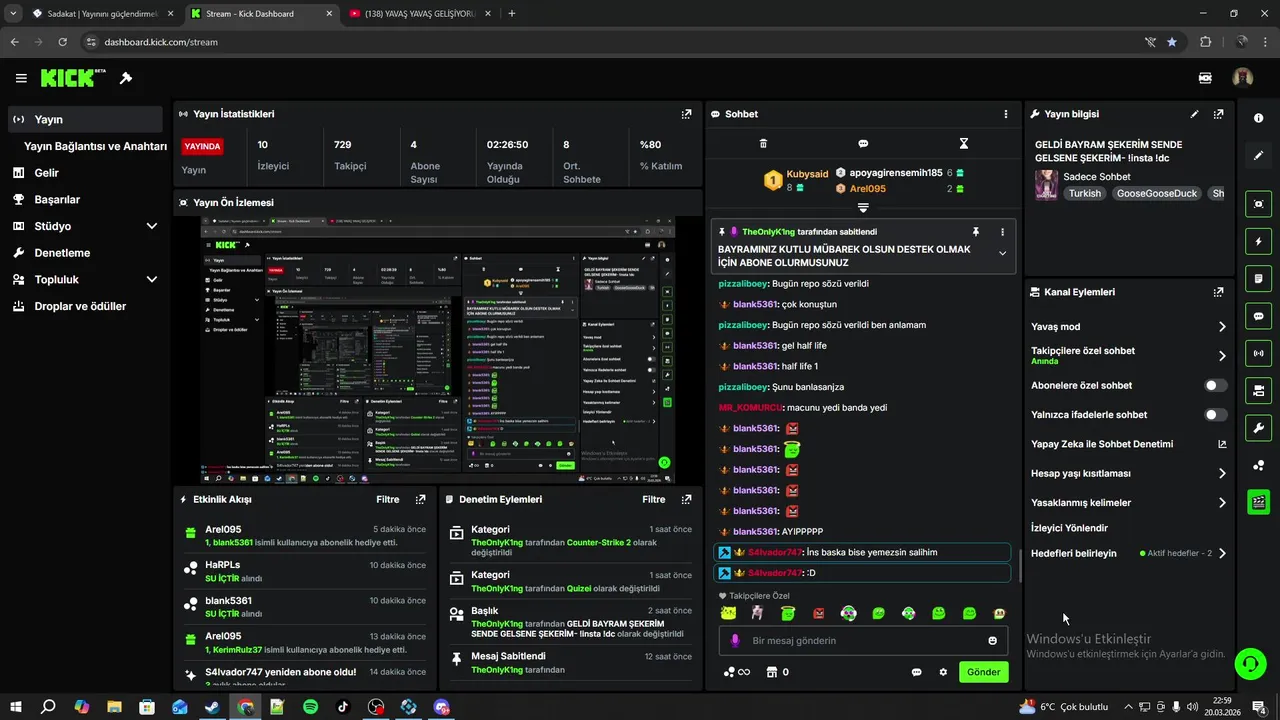Open Hedefleri belirleyin chevron

click(x=1222, y=553)
